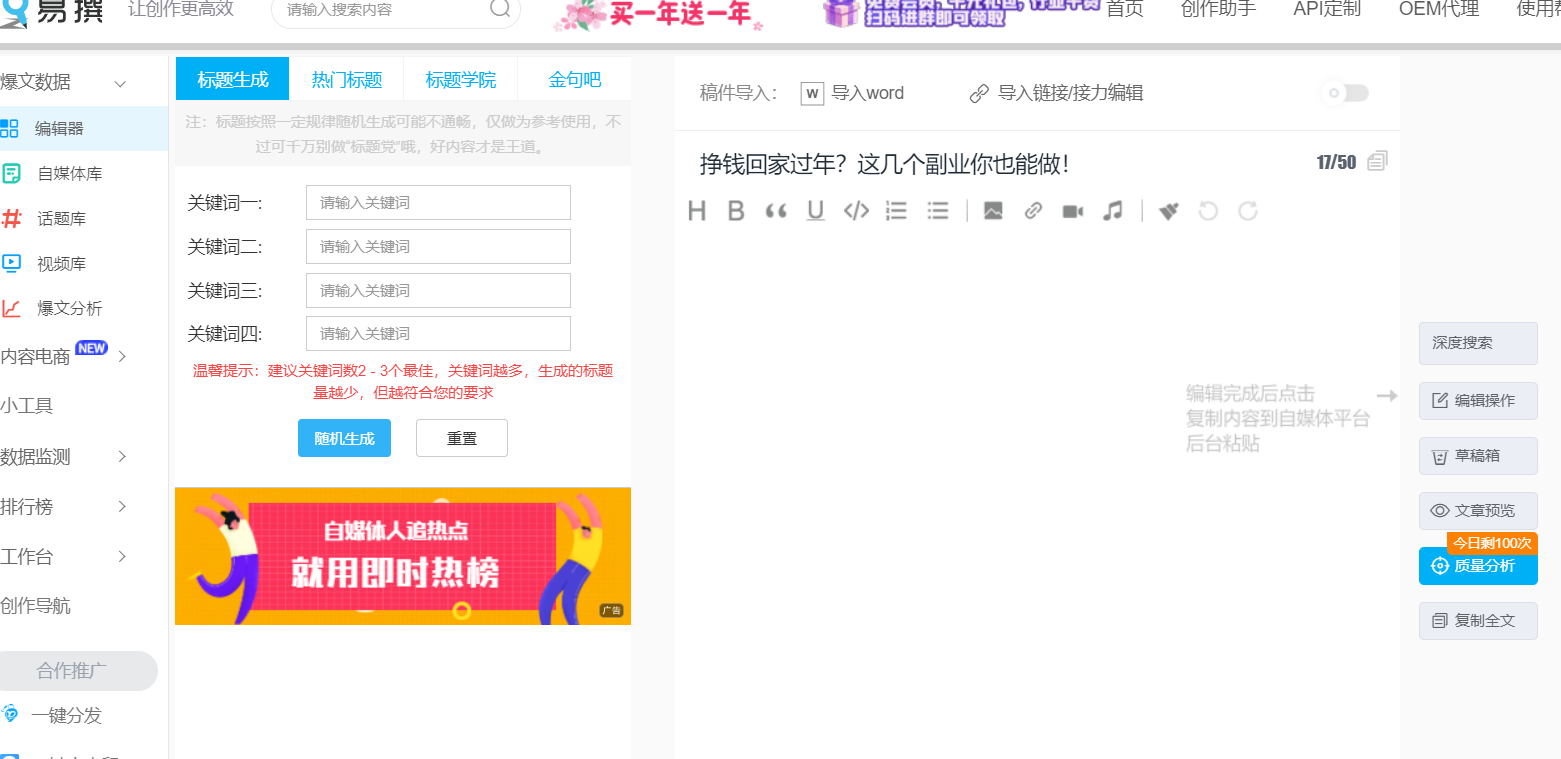Open 话题库 from the sidebar
Screen dimensions: 1561x759
[60, 218]
